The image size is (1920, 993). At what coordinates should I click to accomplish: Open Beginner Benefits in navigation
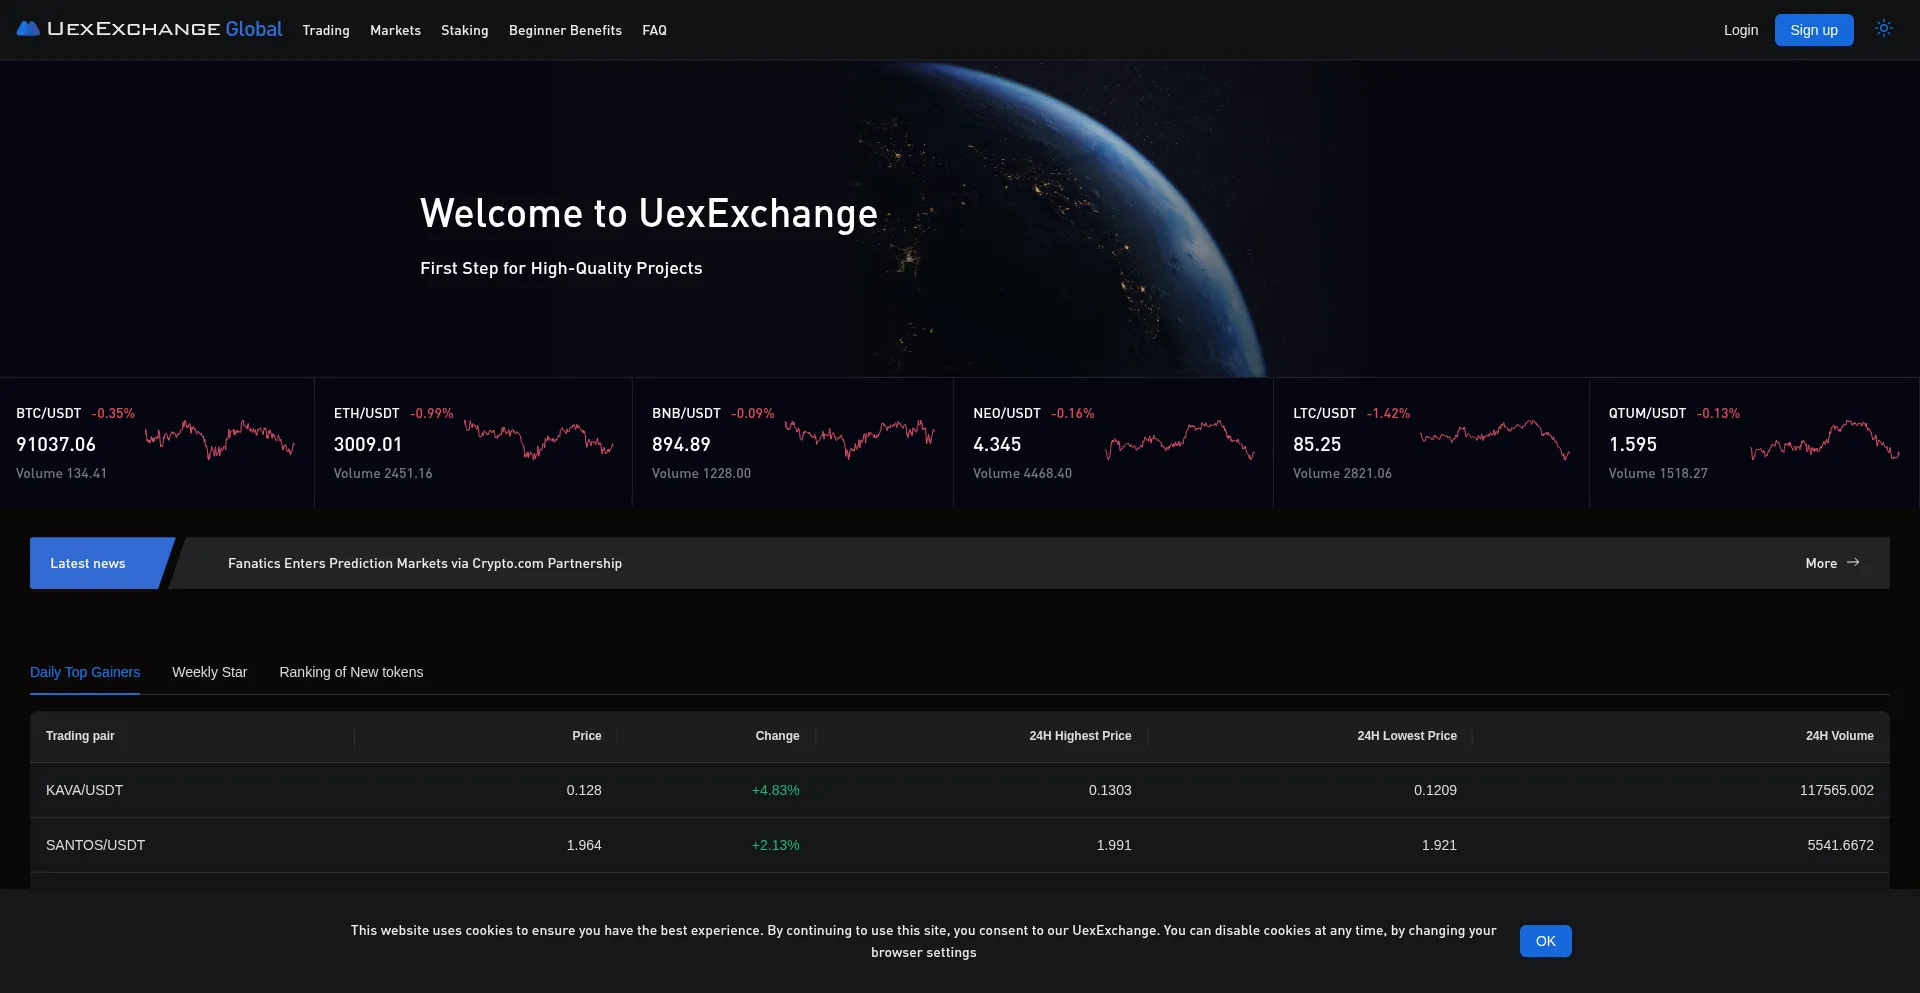point(565,30)
